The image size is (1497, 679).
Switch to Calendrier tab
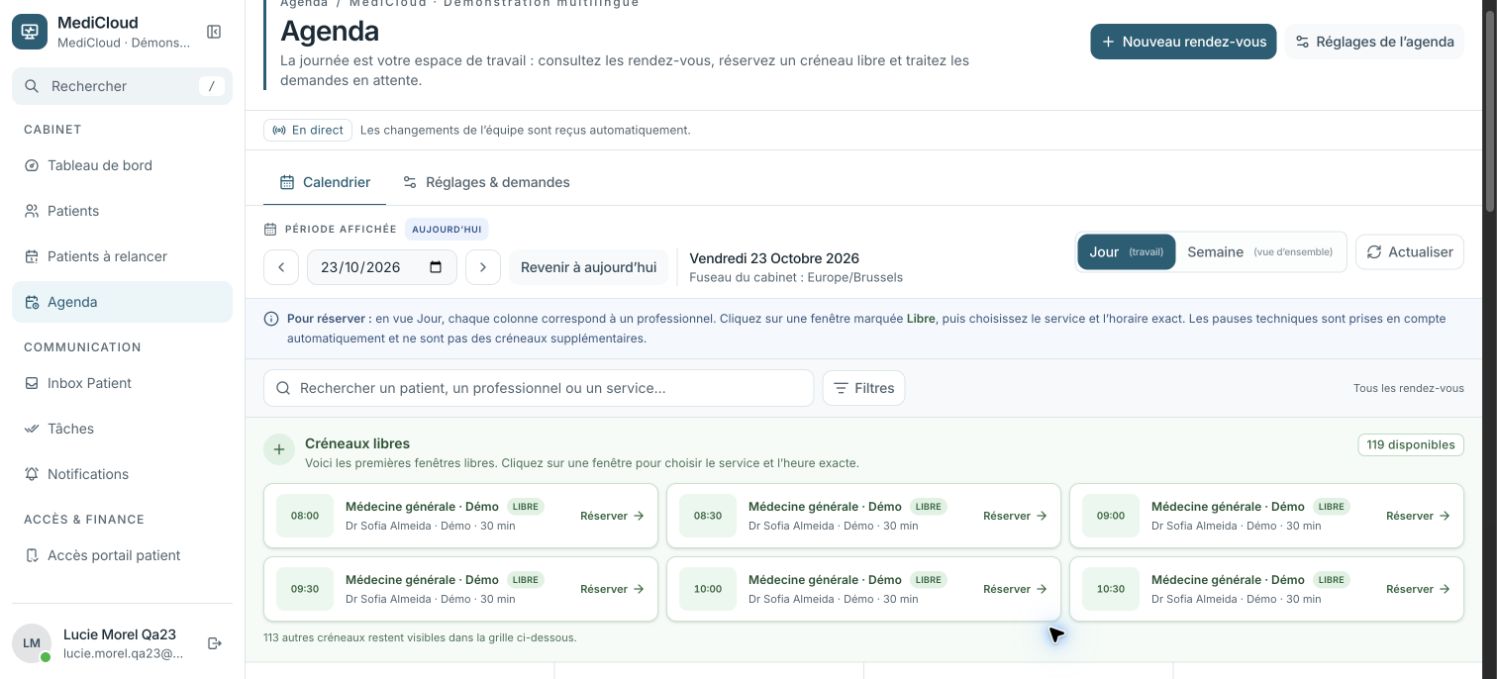(325, 182)
